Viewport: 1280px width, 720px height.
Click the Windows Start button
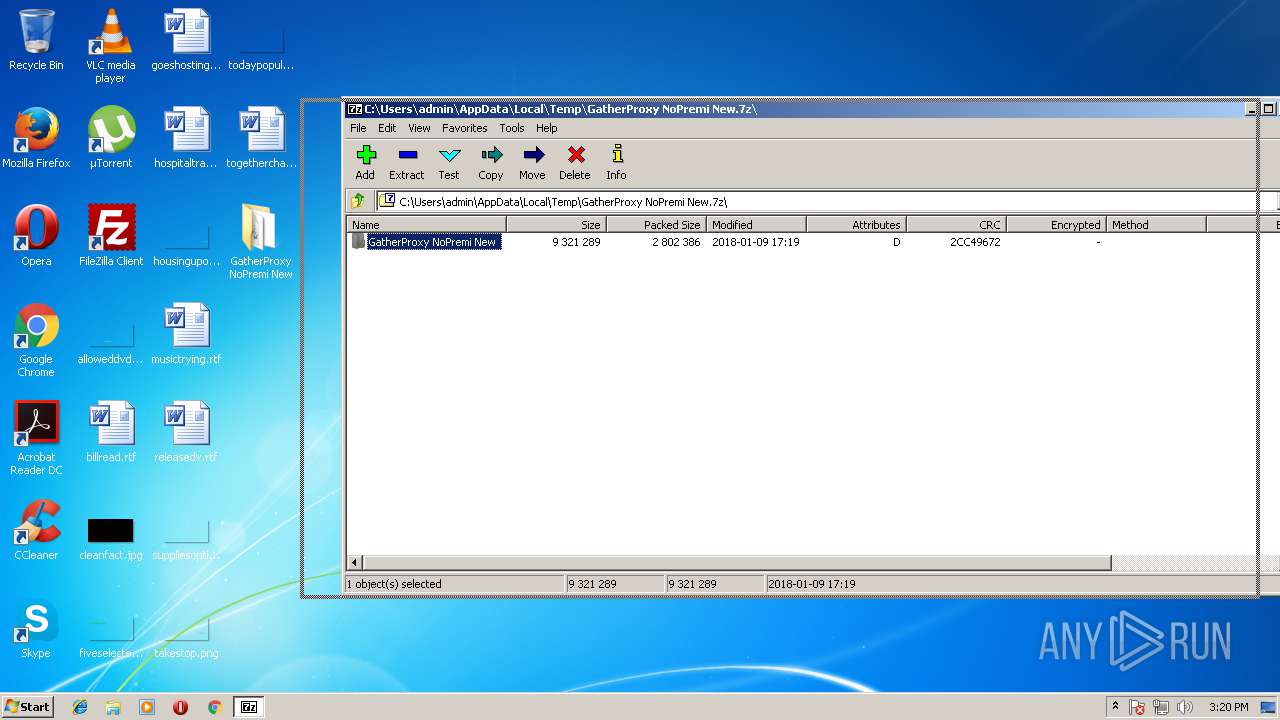point(27,707)
